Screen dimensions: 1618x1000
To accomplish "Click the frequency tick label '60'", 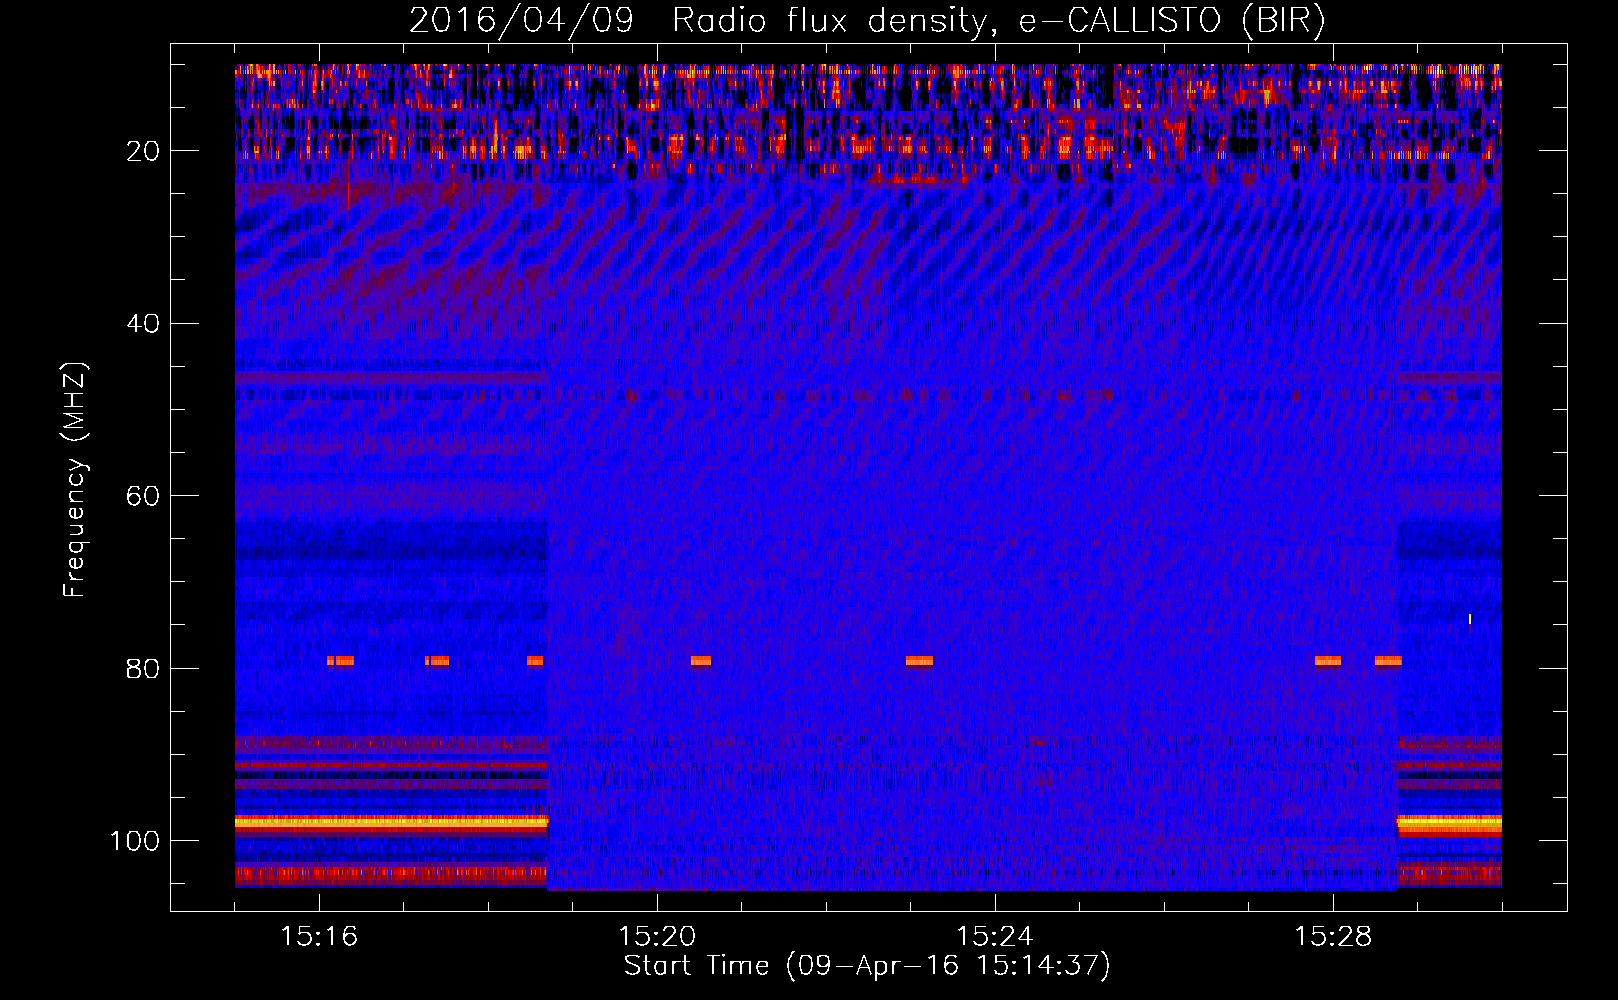I will click(143, 497).
